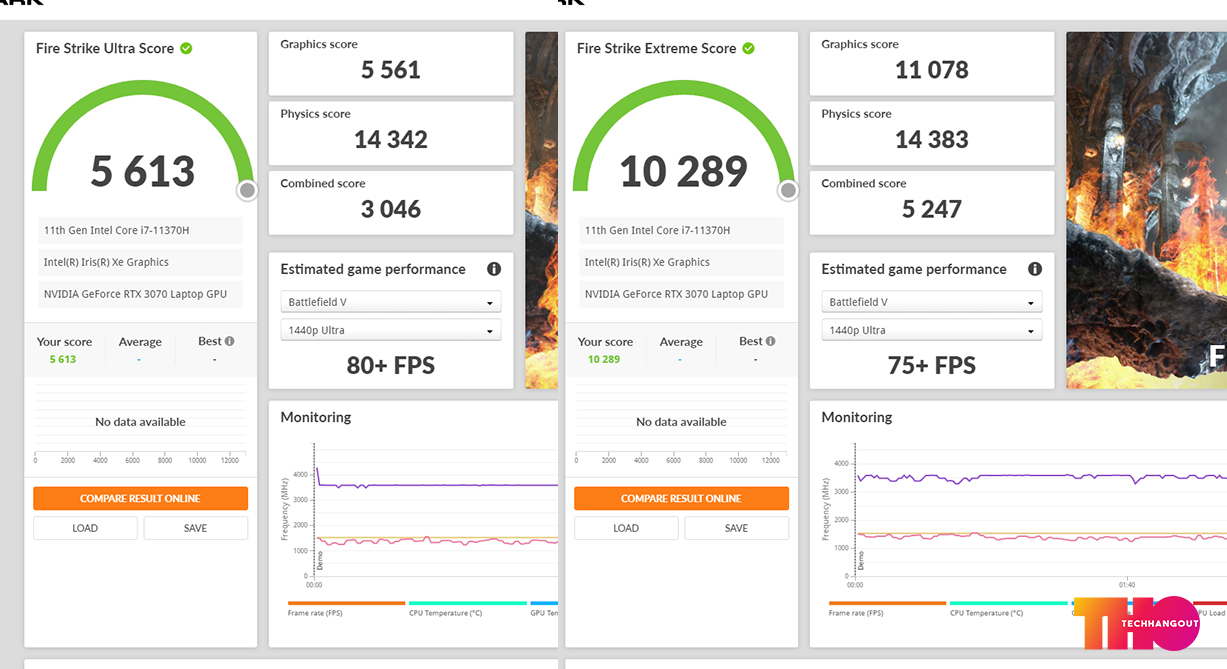
Task: Click the Fire Strike Extreme scene thumbnail
Action: (1147, 210)
